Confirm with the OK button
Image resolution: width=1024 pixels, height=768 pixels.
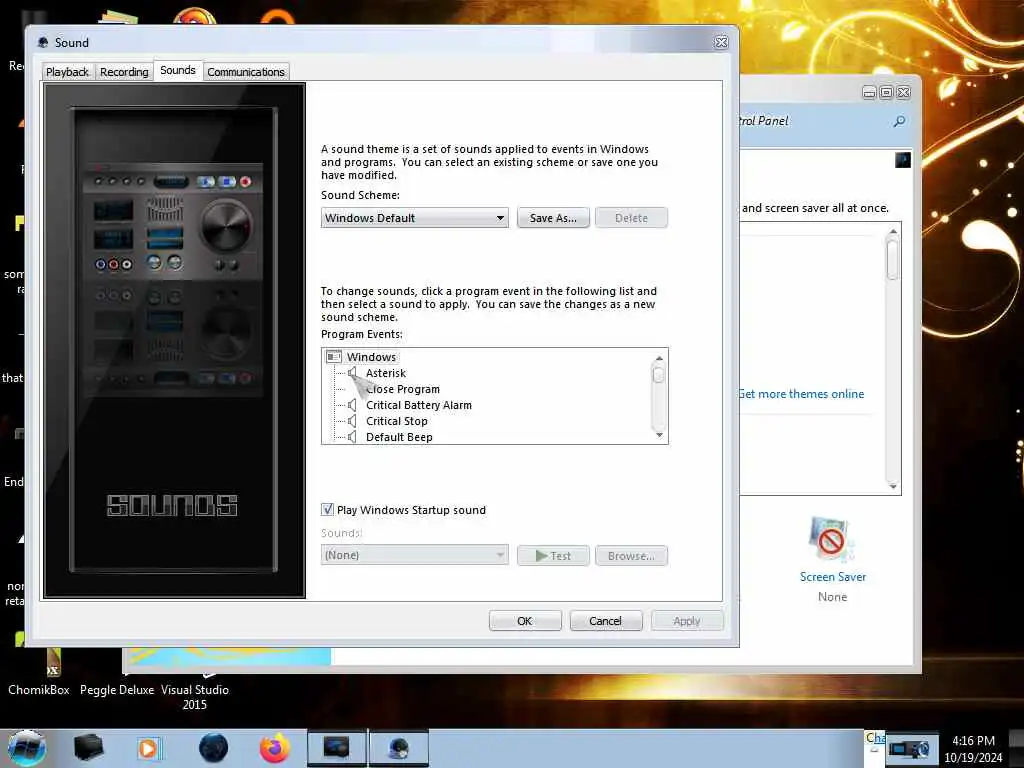pyautogui.click(x=525, y=620)
